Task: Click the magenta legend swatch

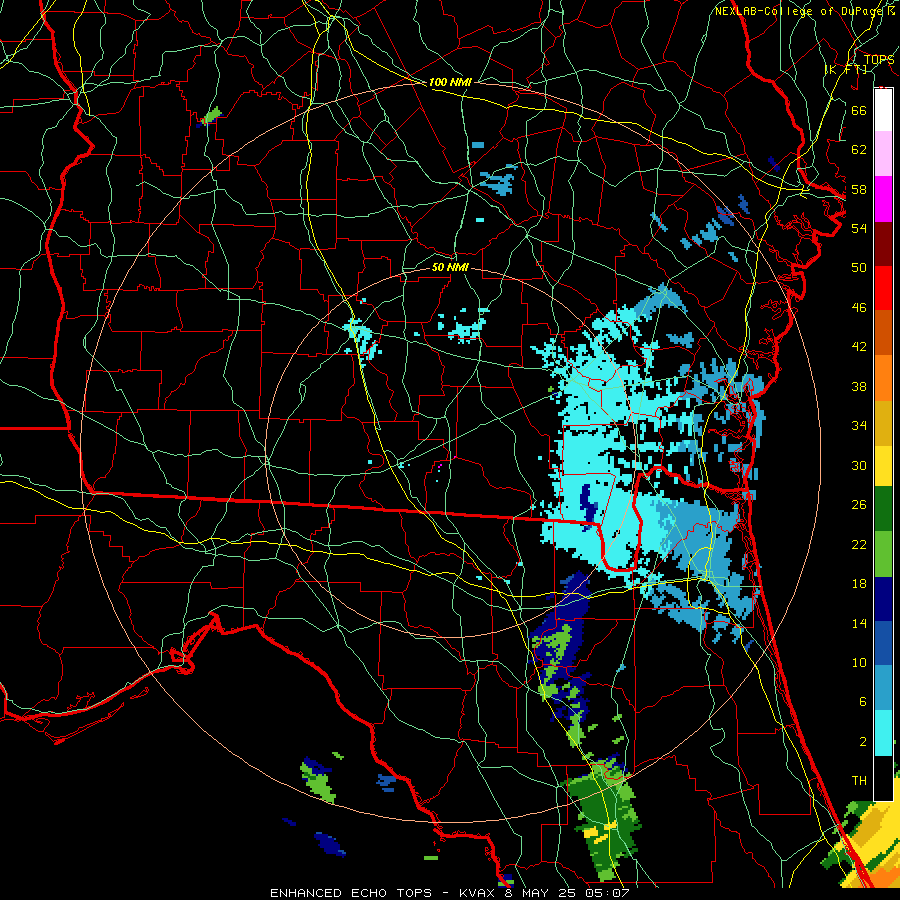Action: tap(883, 199)
